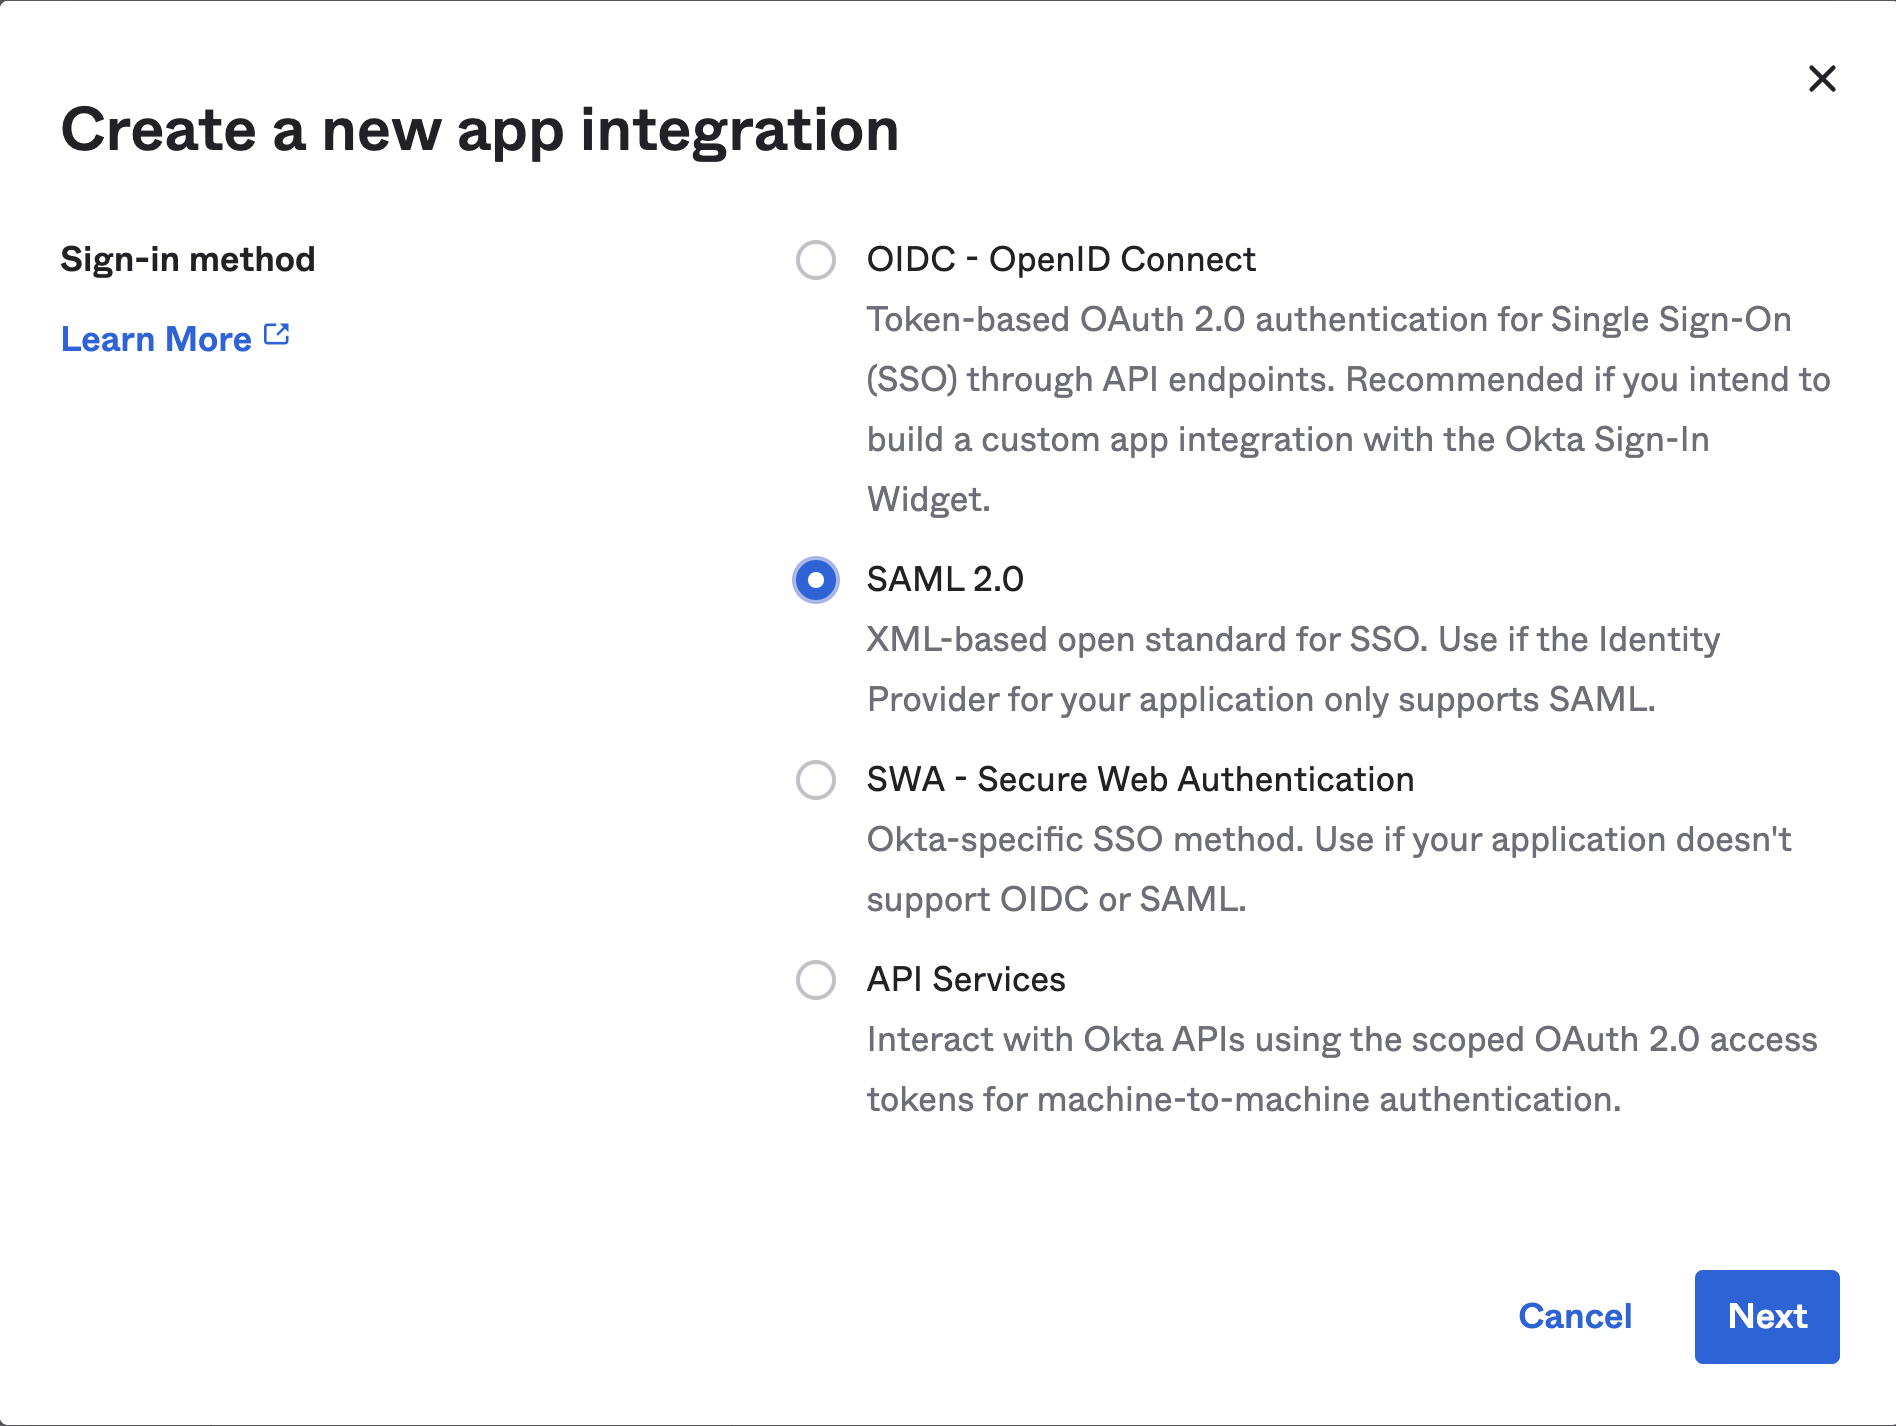
Task: Dismiss the dialog with the X icon
Action: click(1822, 78)
